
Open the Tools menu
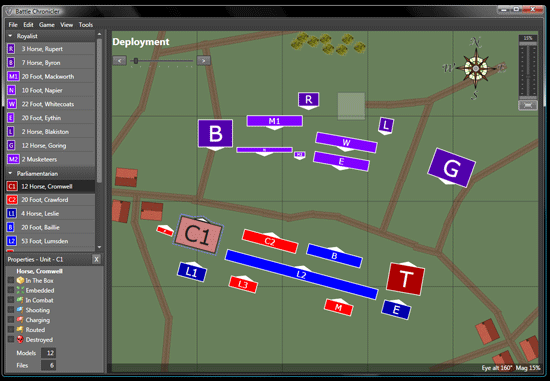coord(86,25)
